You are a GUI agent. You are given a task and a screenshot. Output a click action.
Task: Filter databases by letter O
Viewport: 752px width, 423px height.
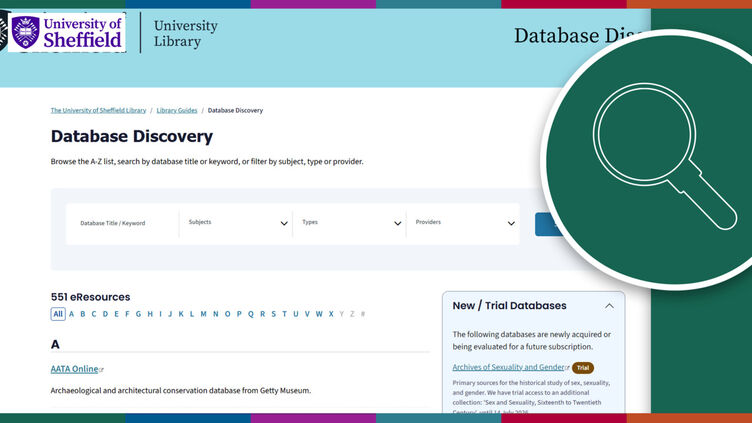227,314
